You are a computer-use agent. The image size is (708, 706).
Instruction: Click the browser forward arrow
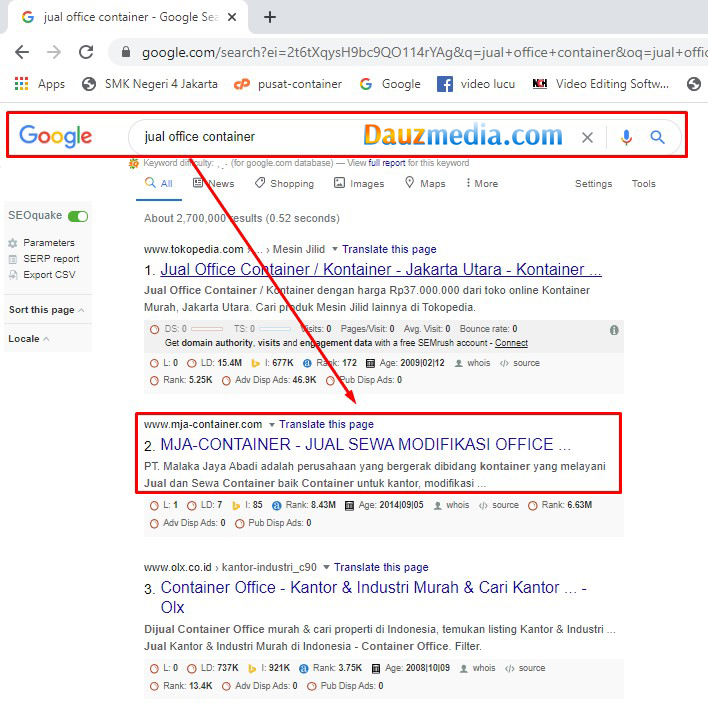(x=54, y=52)
